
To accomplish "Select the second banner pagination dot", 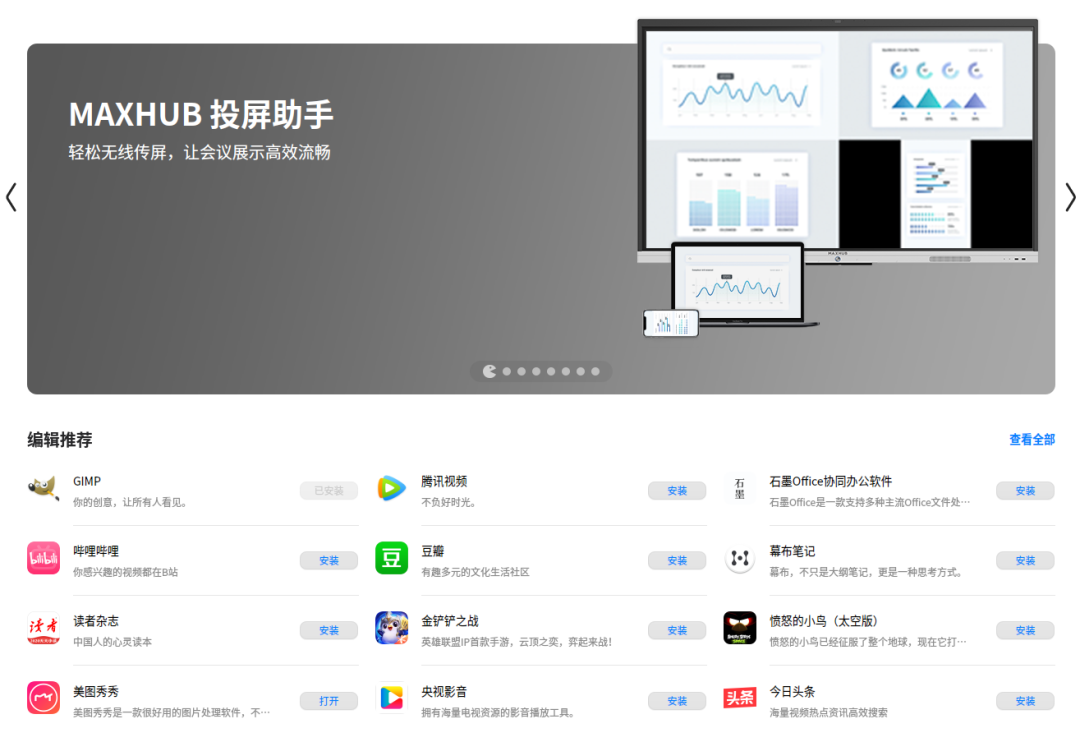I will click(507, 371).
